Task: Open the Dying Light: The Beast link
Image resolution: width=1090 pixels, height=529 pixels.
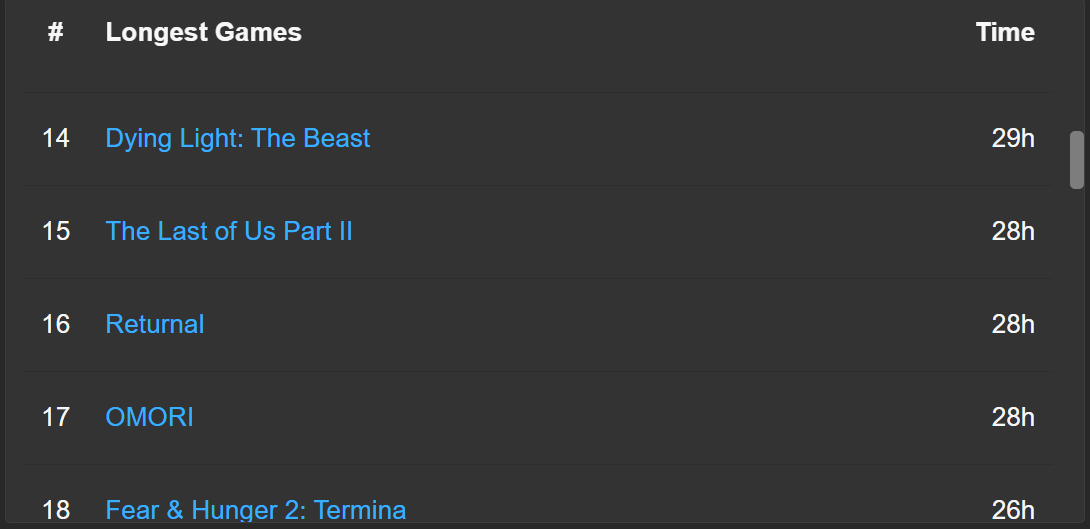Action: pos(237,138)
